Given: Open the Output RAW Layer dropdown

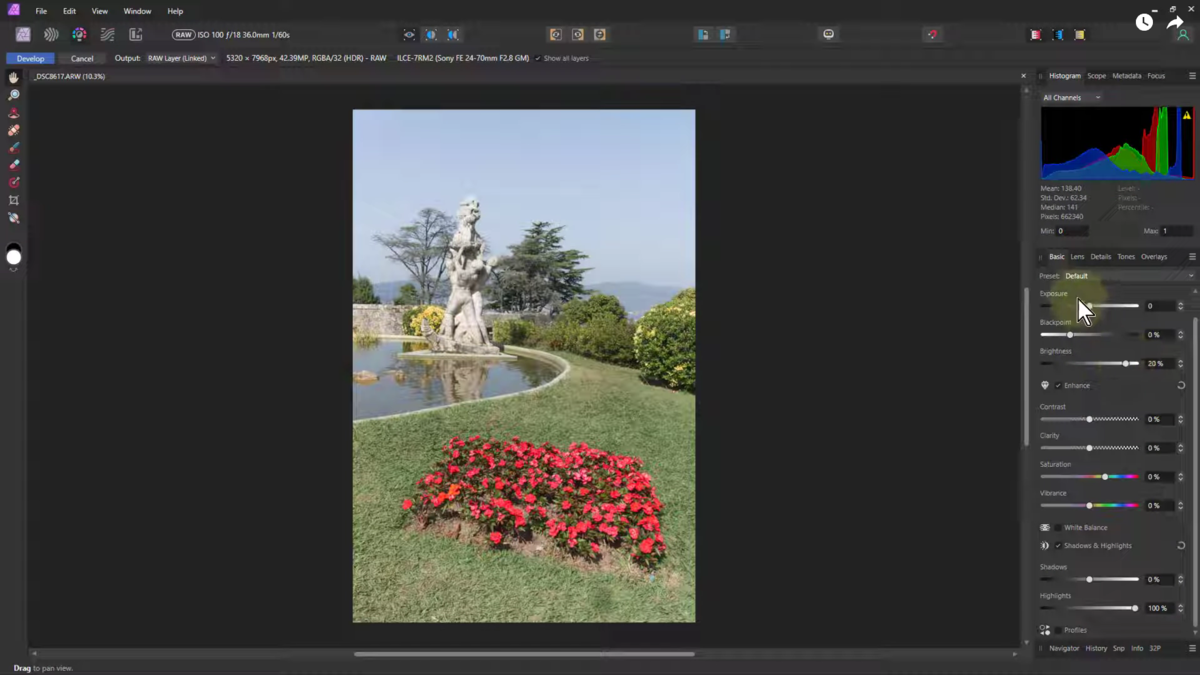Looking at the screenshot, I should click(181, 59).
